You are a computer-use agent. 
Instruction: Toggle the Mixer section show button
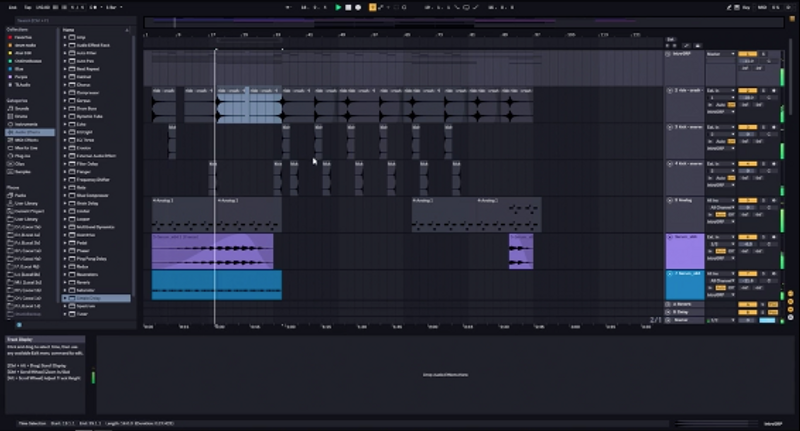pyautogui.click(x=790, y=310)
